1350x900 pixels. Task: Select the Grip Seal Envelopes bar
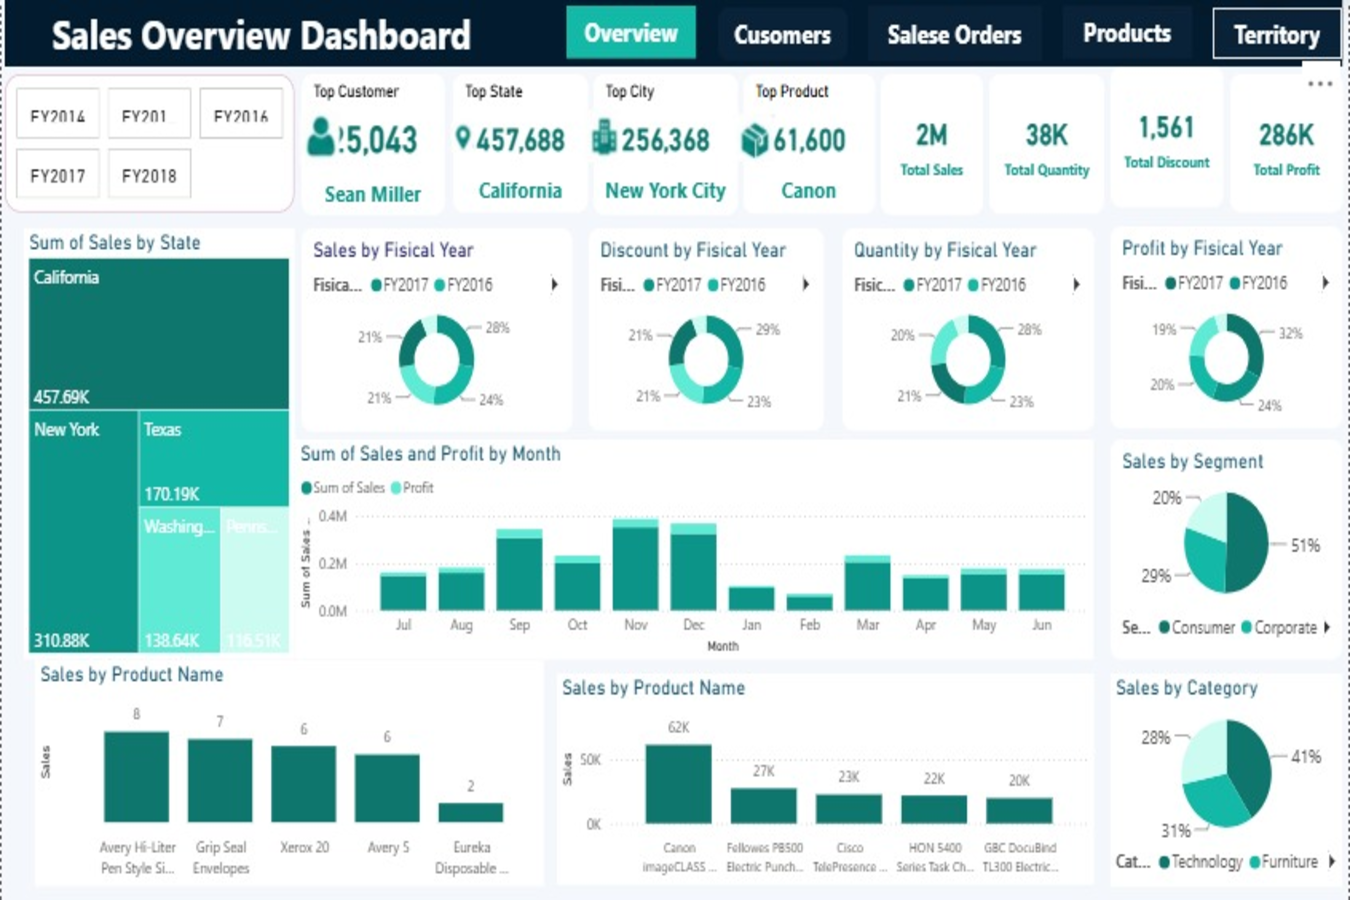[x=220, y=780]
